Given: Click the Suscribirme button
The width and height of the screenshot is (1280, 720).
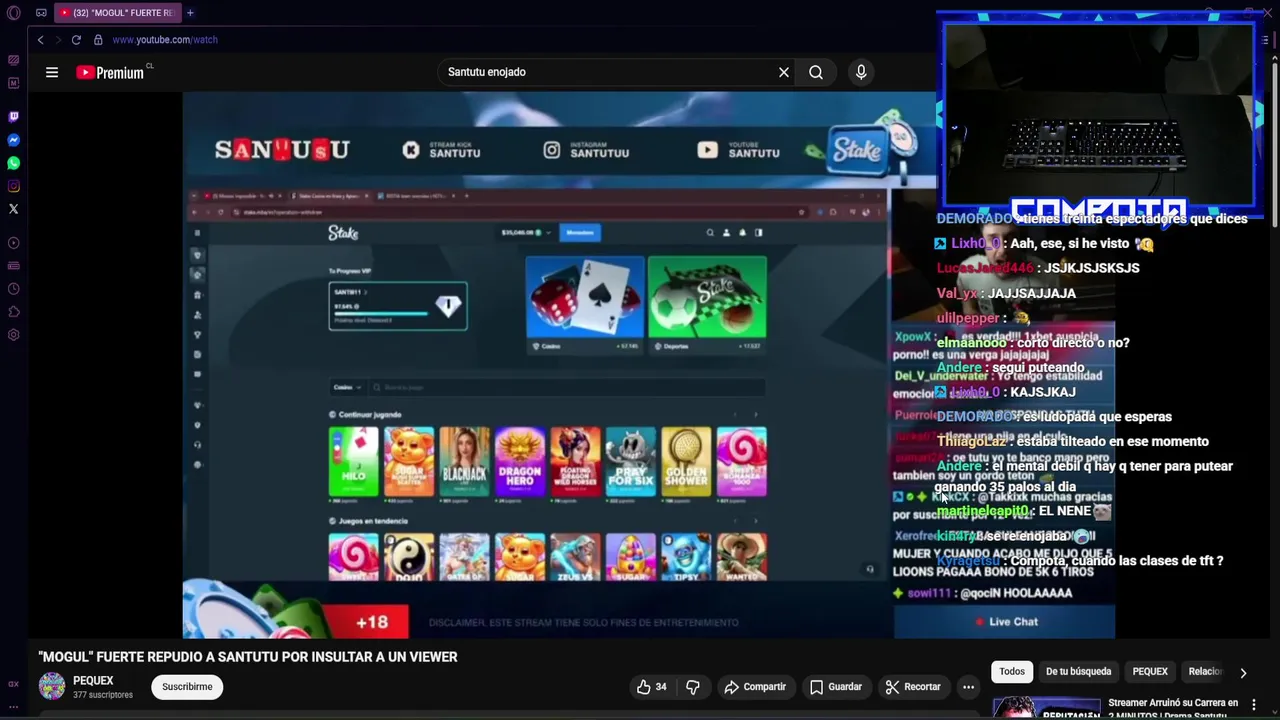Looking at the screenshot, I should (x=187, y=687).
